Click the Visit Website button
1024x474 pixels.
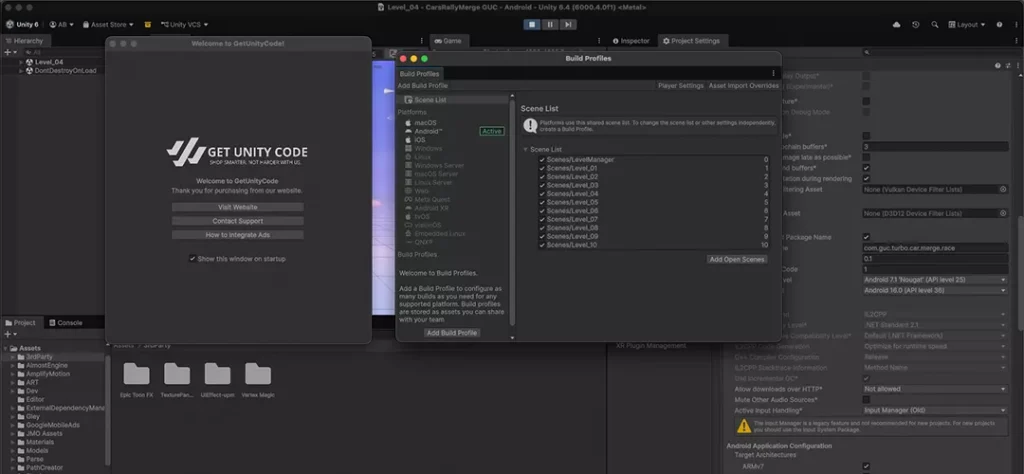(x=237, y=207)
